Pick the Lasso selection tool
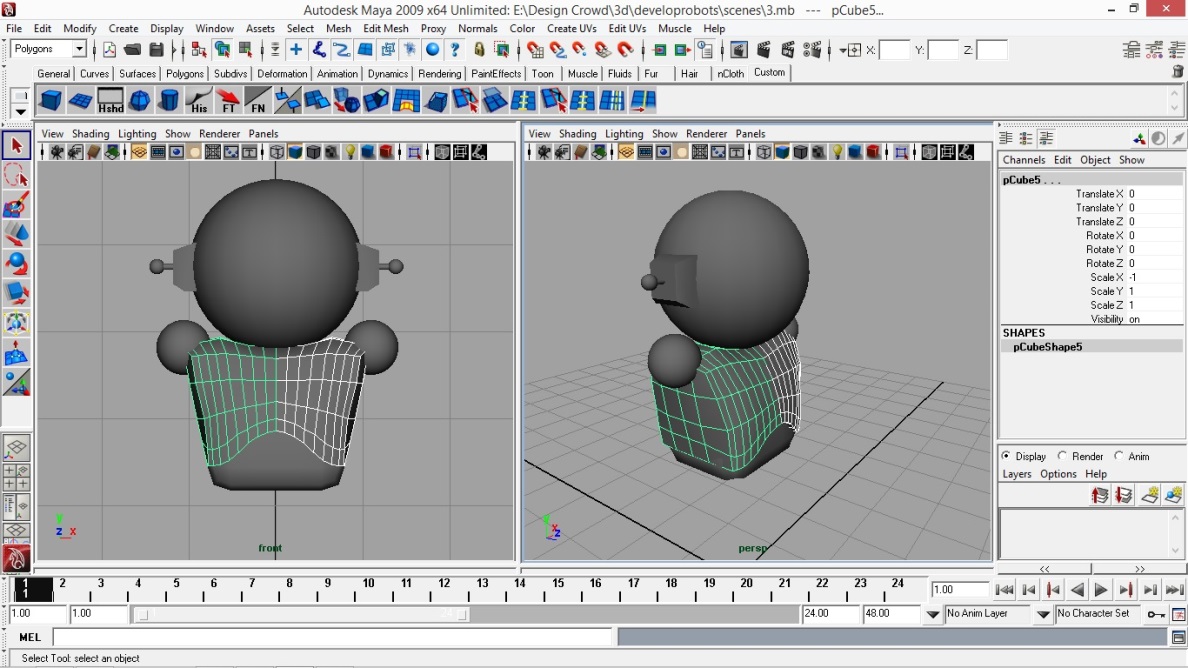 17,175
